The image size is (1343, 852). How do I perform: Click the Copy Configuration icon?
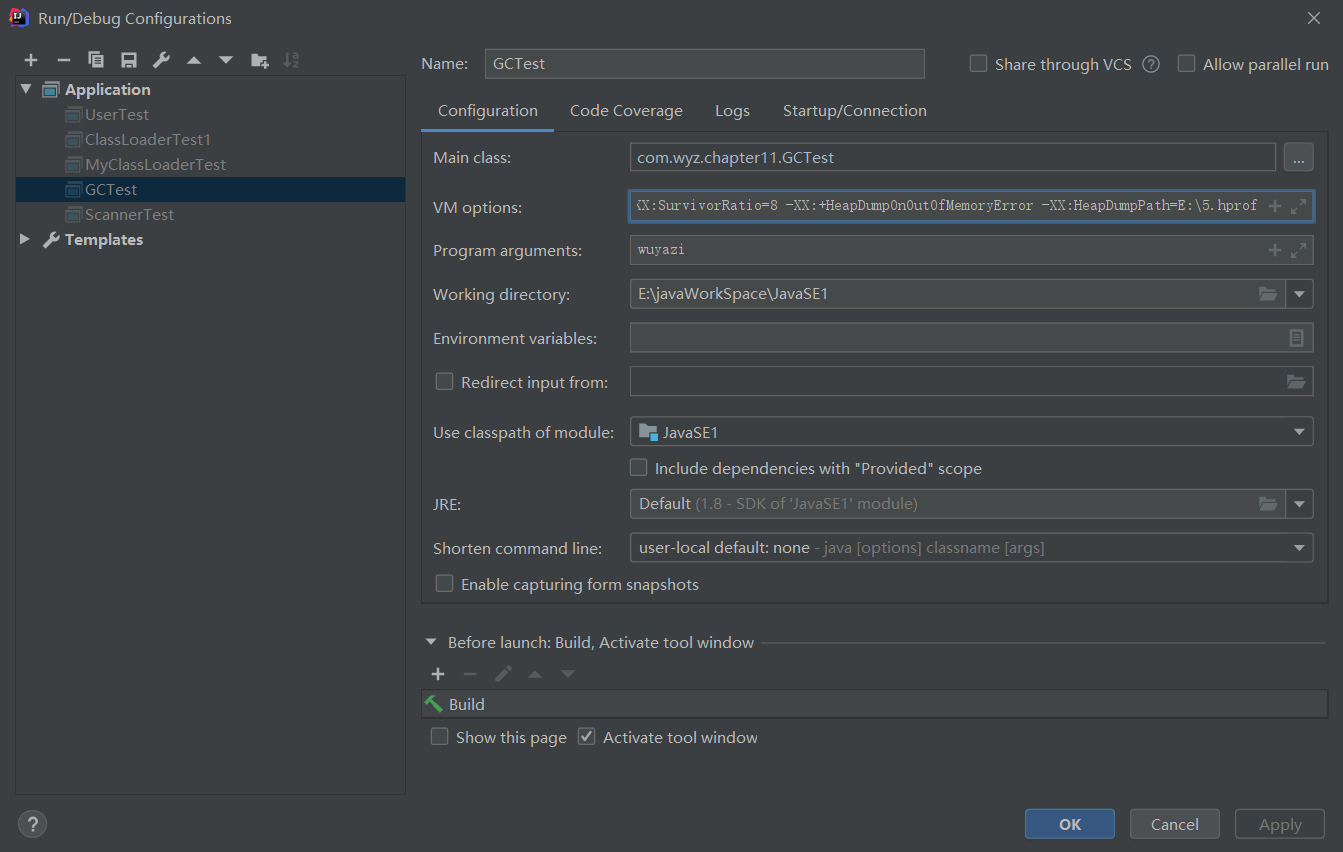[x=96, y=60]
